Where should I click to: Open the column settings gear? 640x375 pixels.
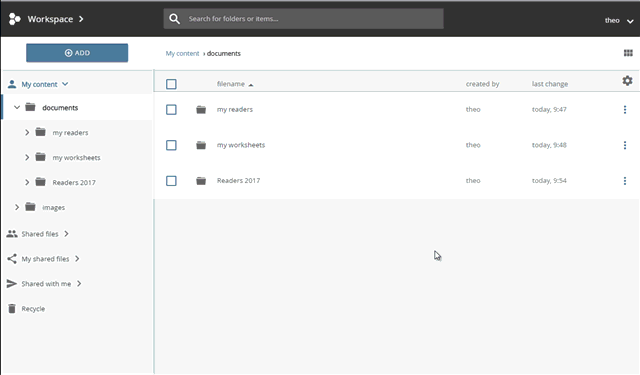[627, 81]
